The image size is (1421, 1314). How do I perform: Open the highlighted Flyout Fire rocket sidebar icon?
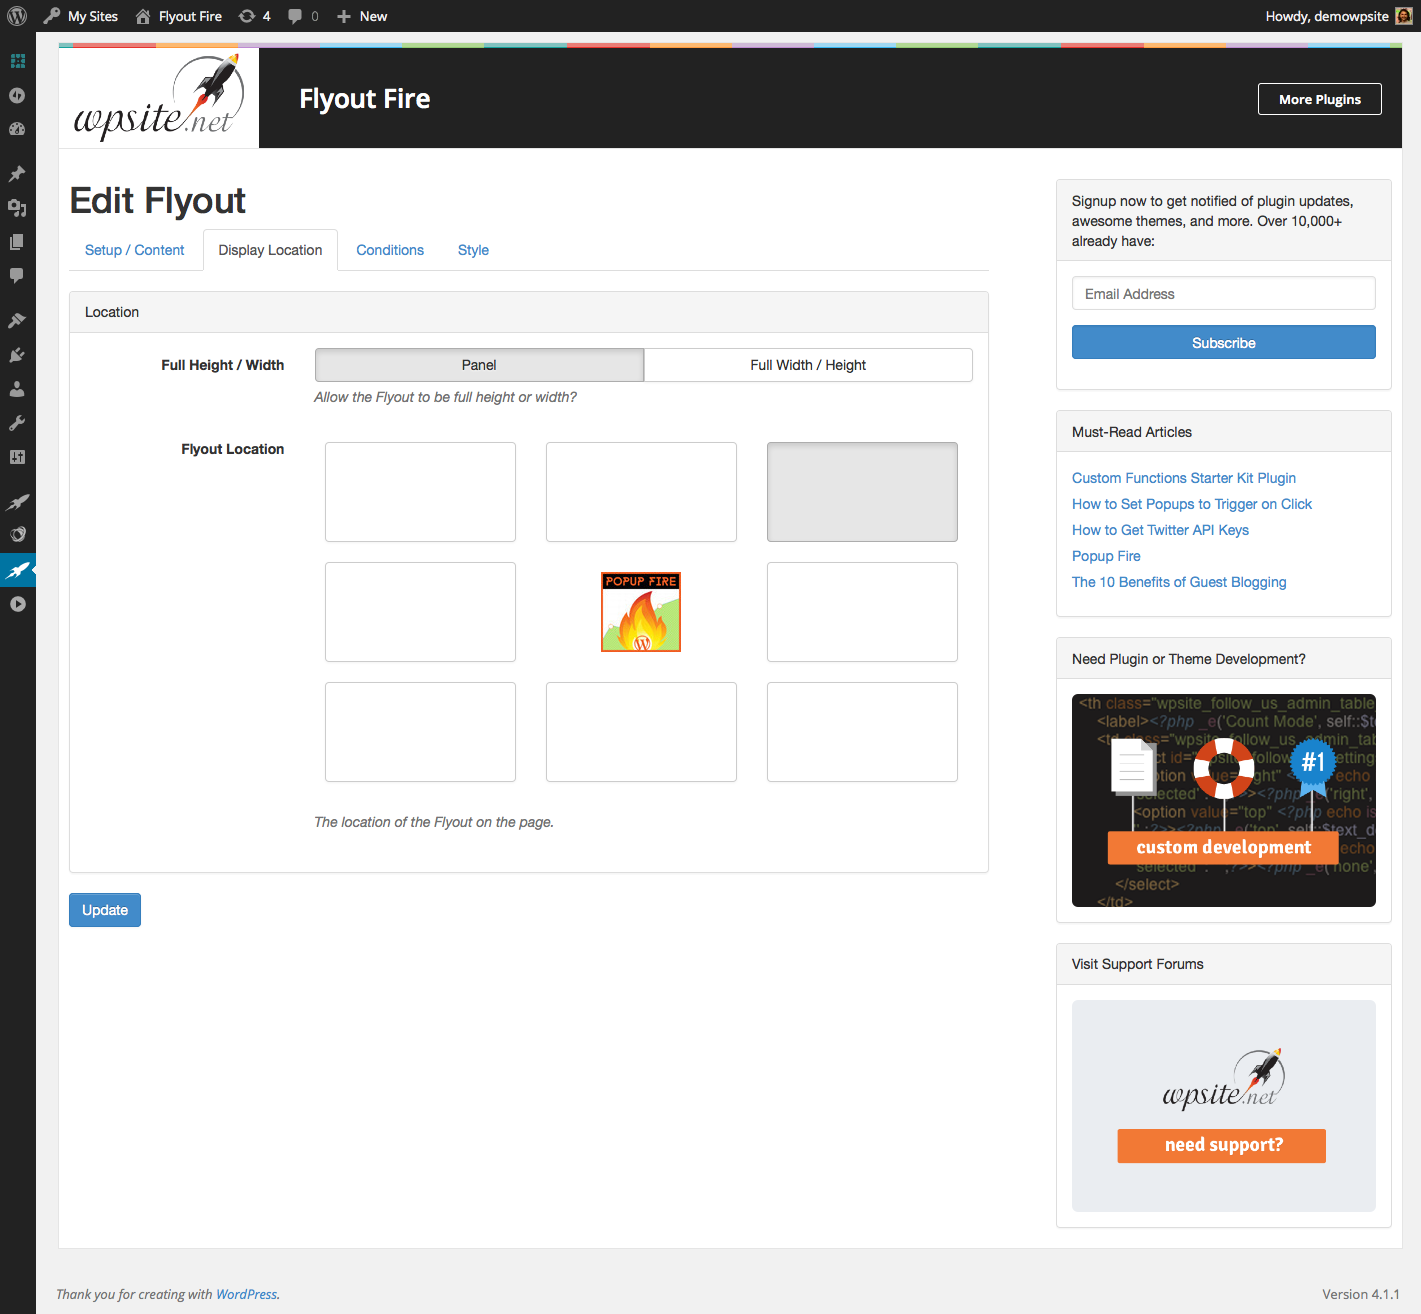point(17,570)
